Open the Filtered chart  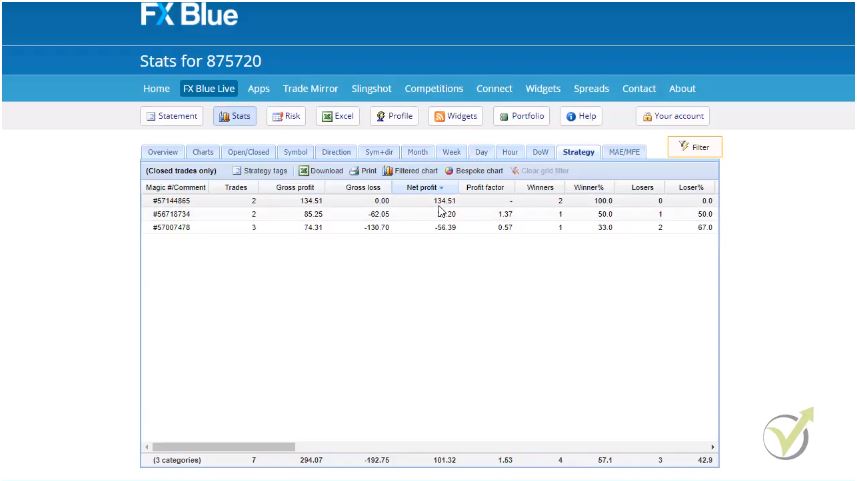[410, 171]
